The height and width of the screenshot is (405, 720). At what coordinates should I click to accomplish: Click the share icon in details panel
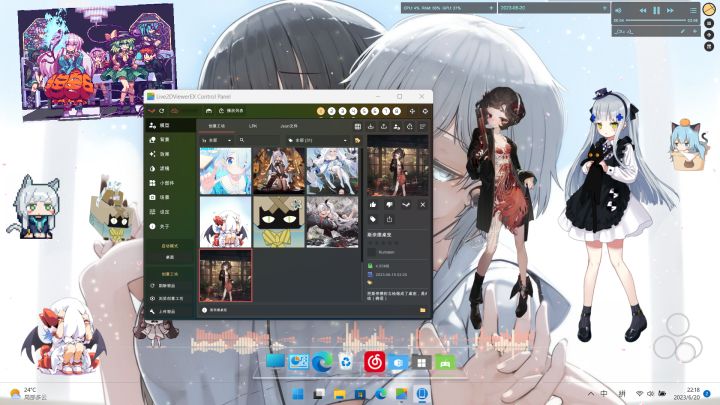coord(389,219)
